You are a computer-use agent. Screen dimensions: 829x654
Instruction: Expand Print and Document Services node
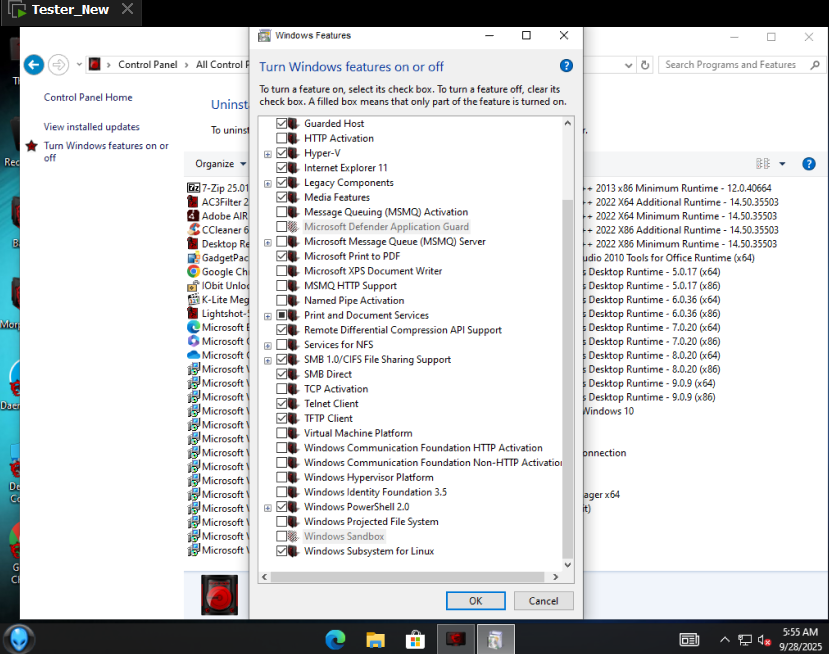coord(268,316)
